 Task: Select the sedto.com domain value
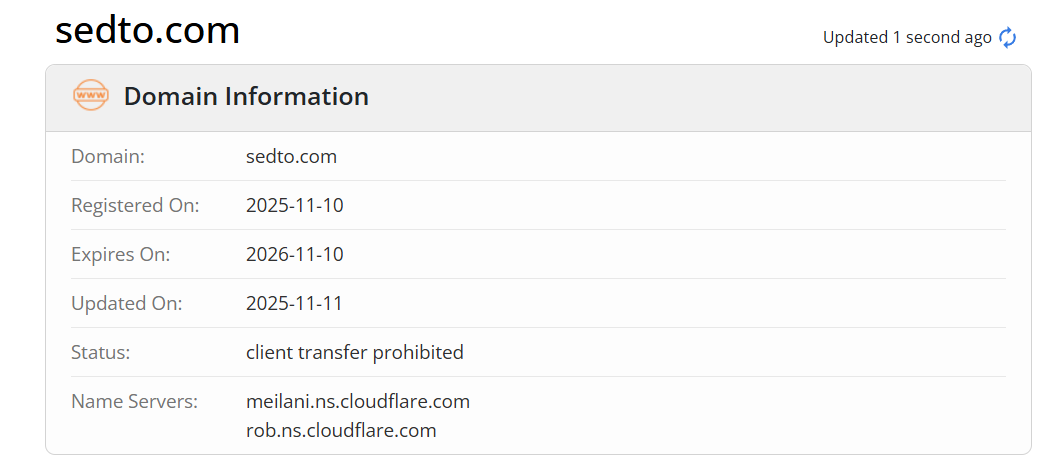(291, 157)
